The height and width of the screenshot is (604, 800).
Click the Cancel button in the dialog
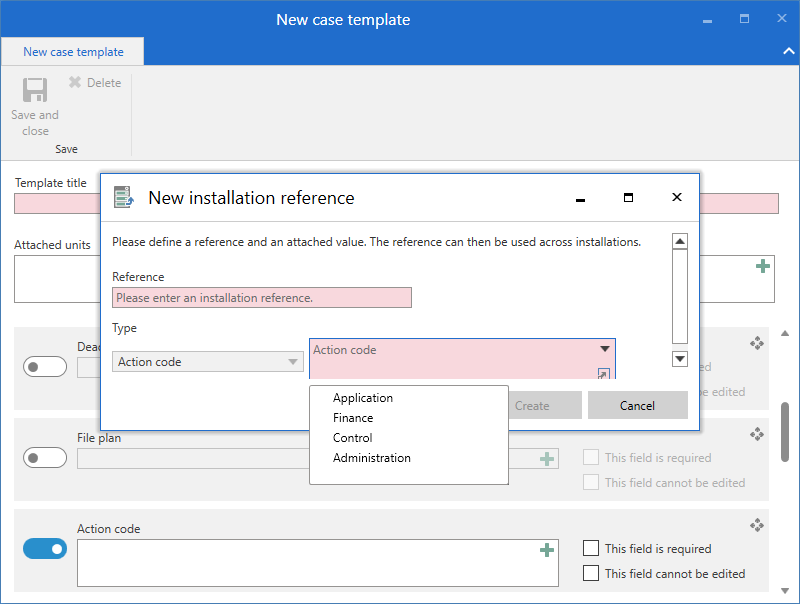[x=637, y=405]
